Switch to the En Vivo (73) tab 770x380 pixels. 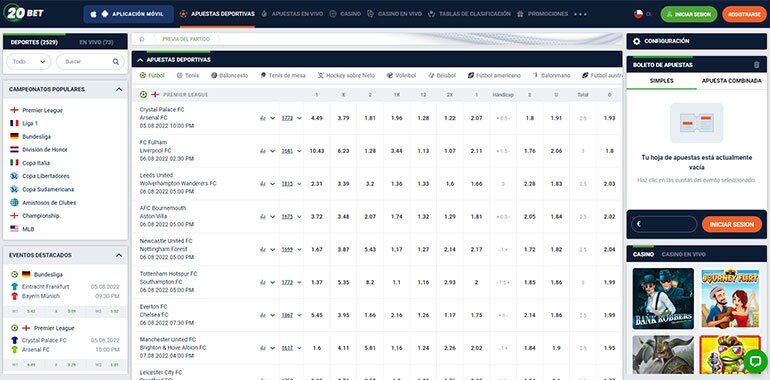[96, 43]
